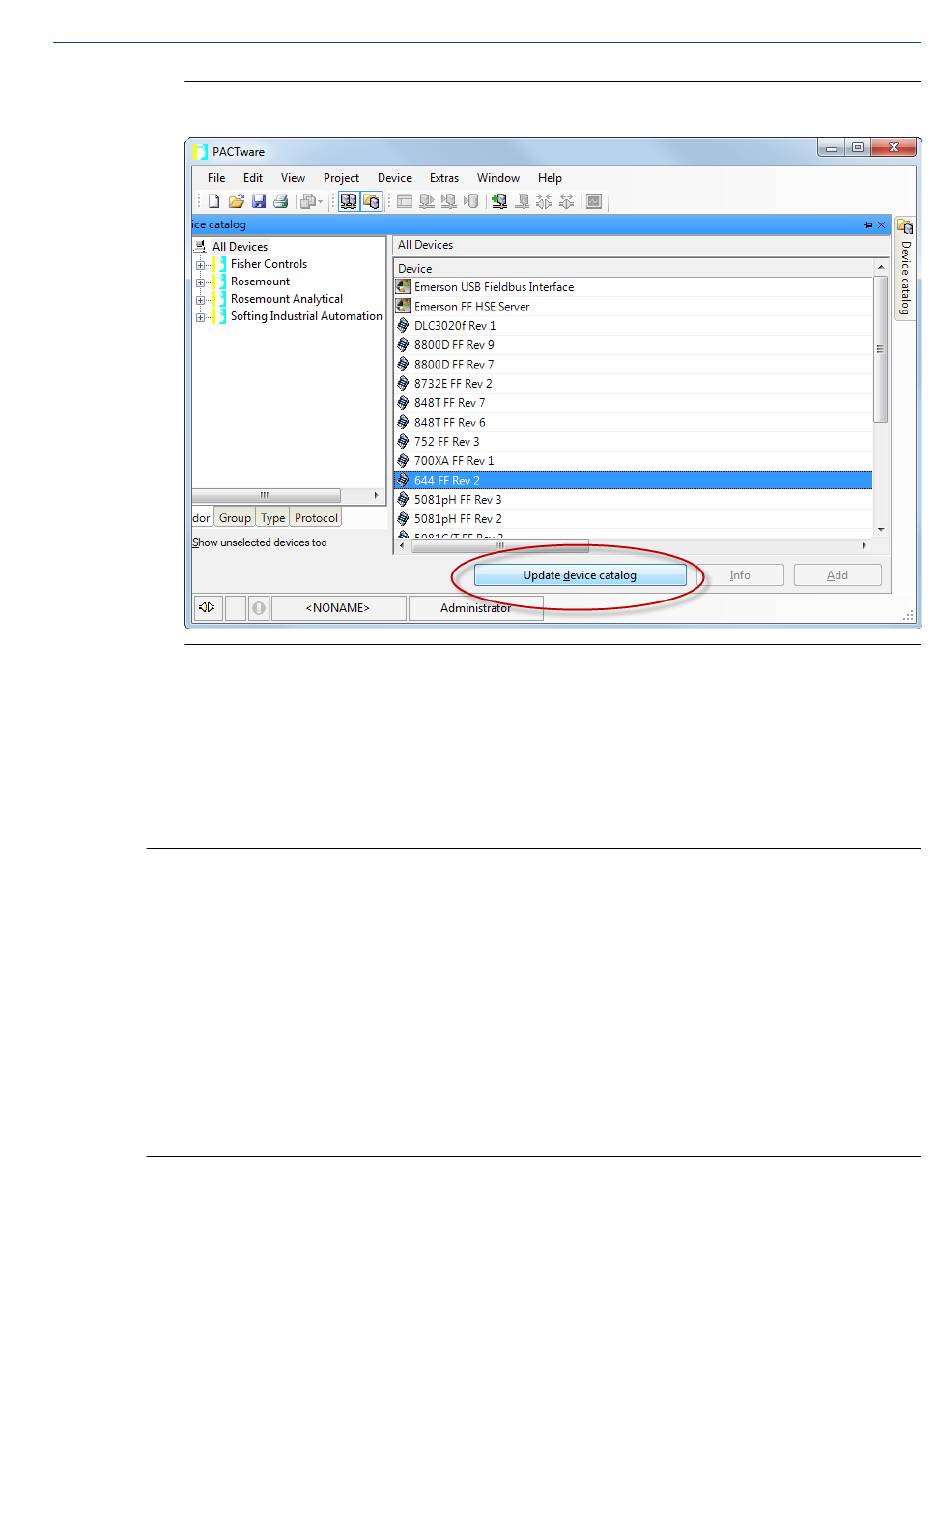Open the Device catalog side tab
The width and height of the screenshot is (950, 1514).
pyautogui.click(x=905, y=268)
